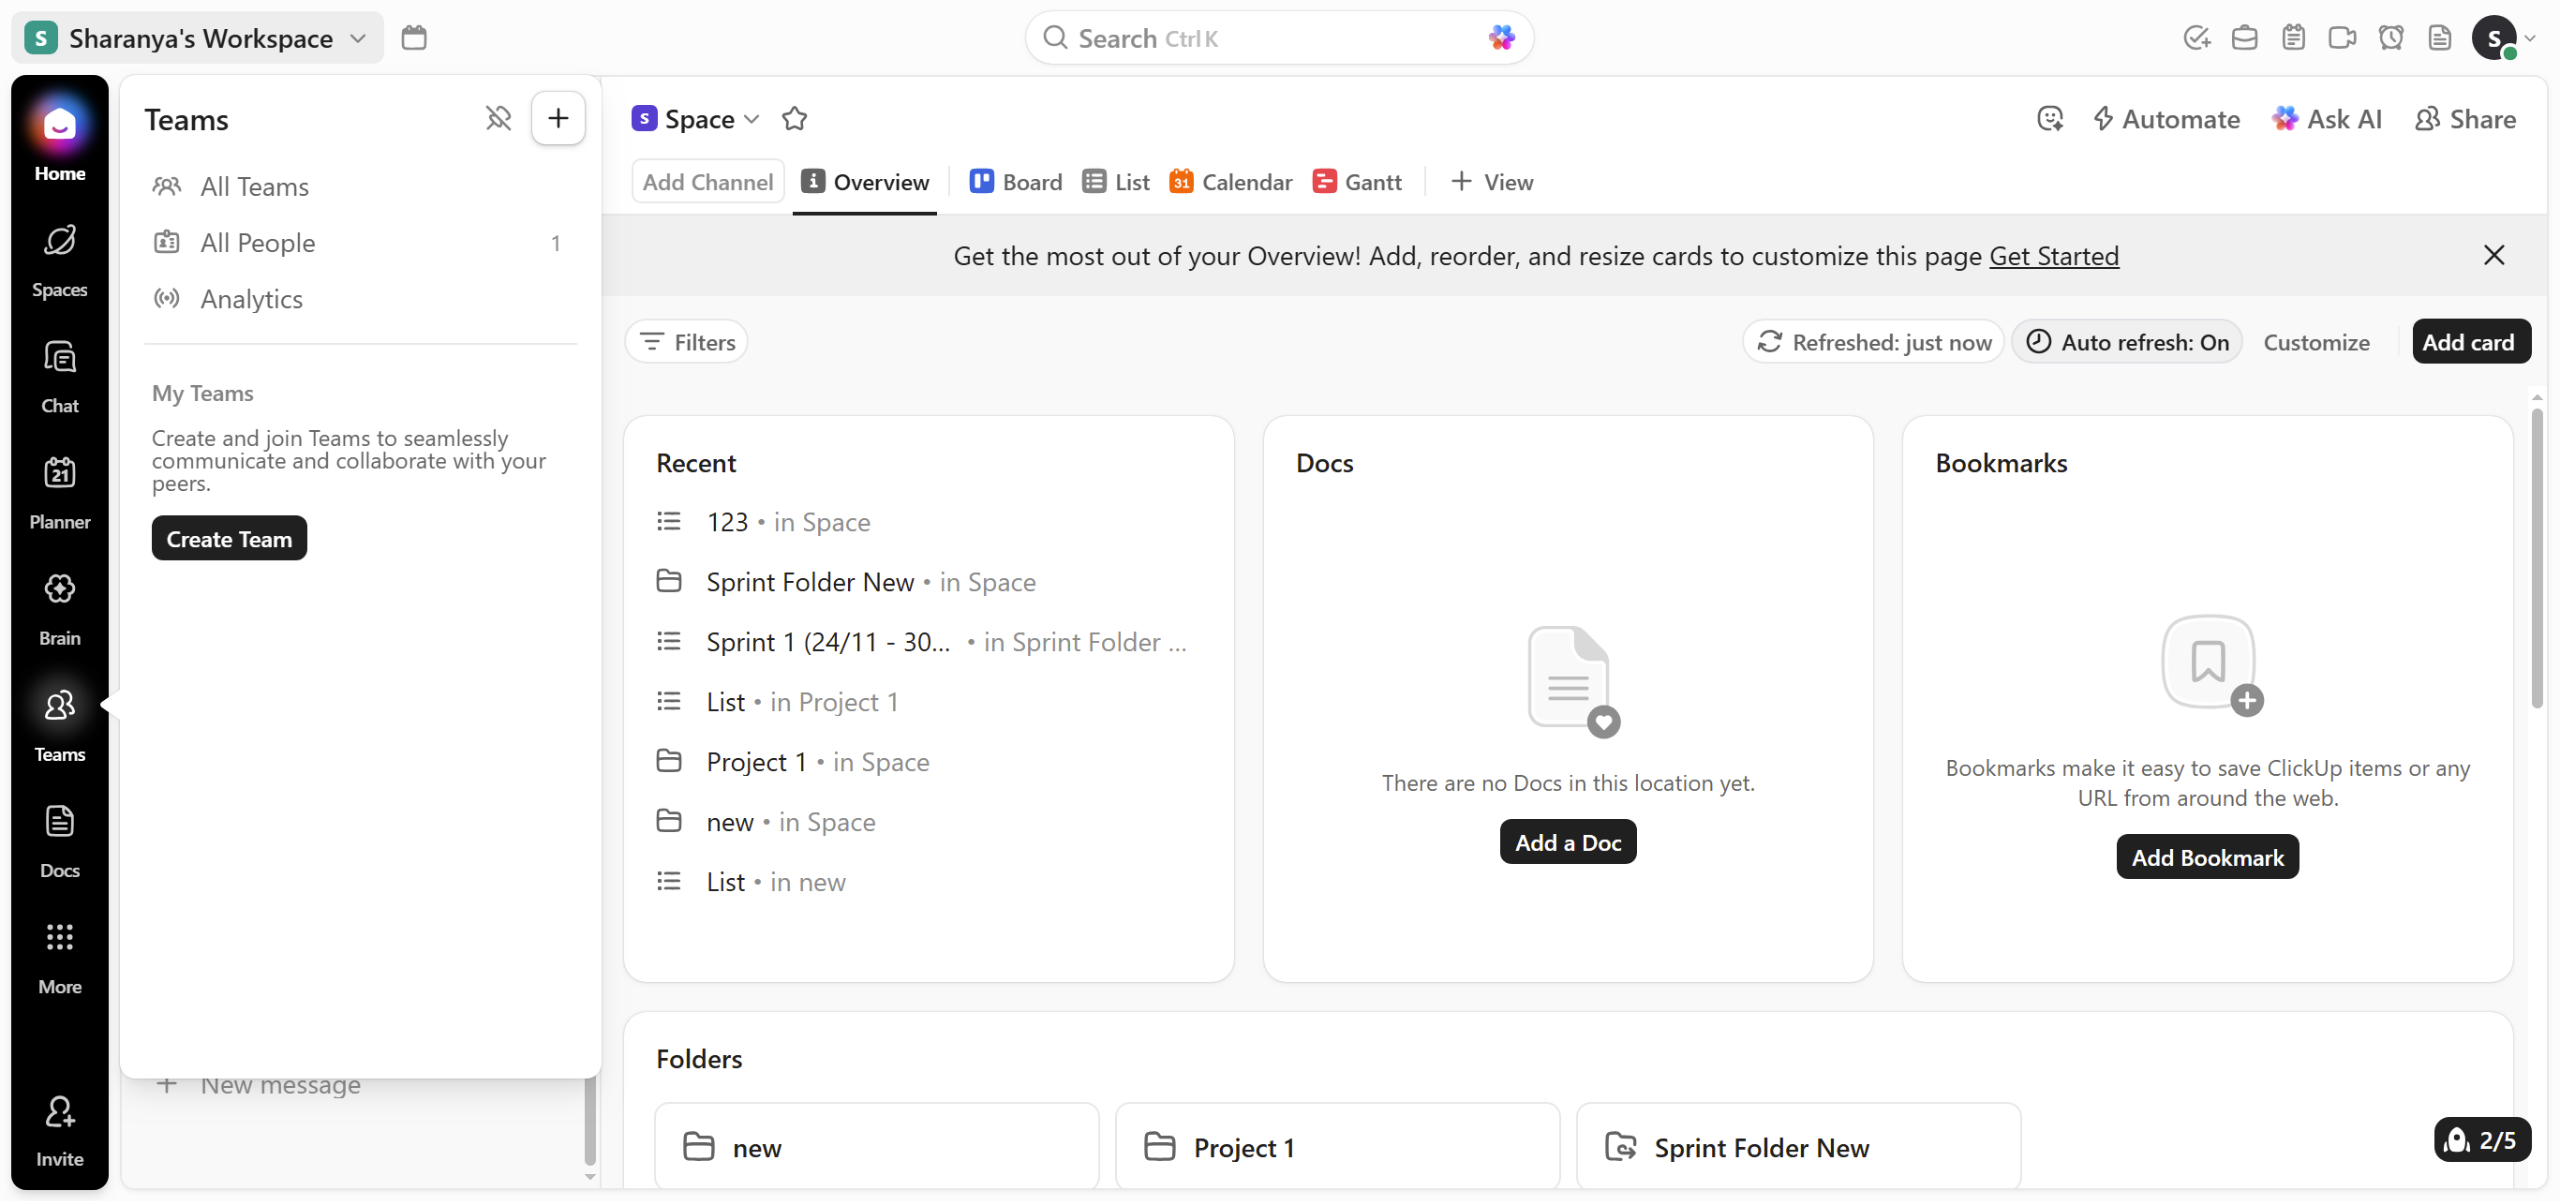The height and width of the screenshot is (1201, 2560).
Task: Click the Overview page vertical scrollbar
Action: tap(2536, 556)
